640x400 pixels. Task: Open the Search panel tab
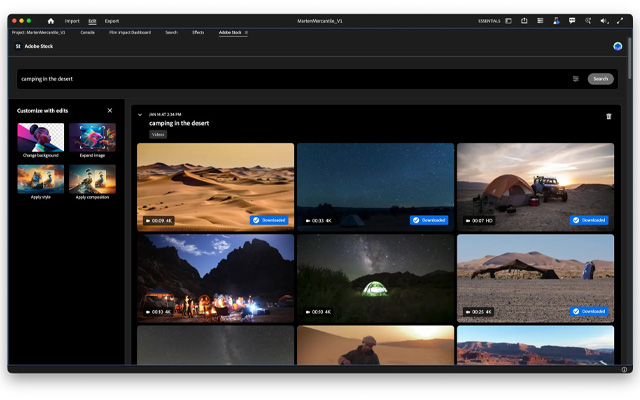[171, 32]
